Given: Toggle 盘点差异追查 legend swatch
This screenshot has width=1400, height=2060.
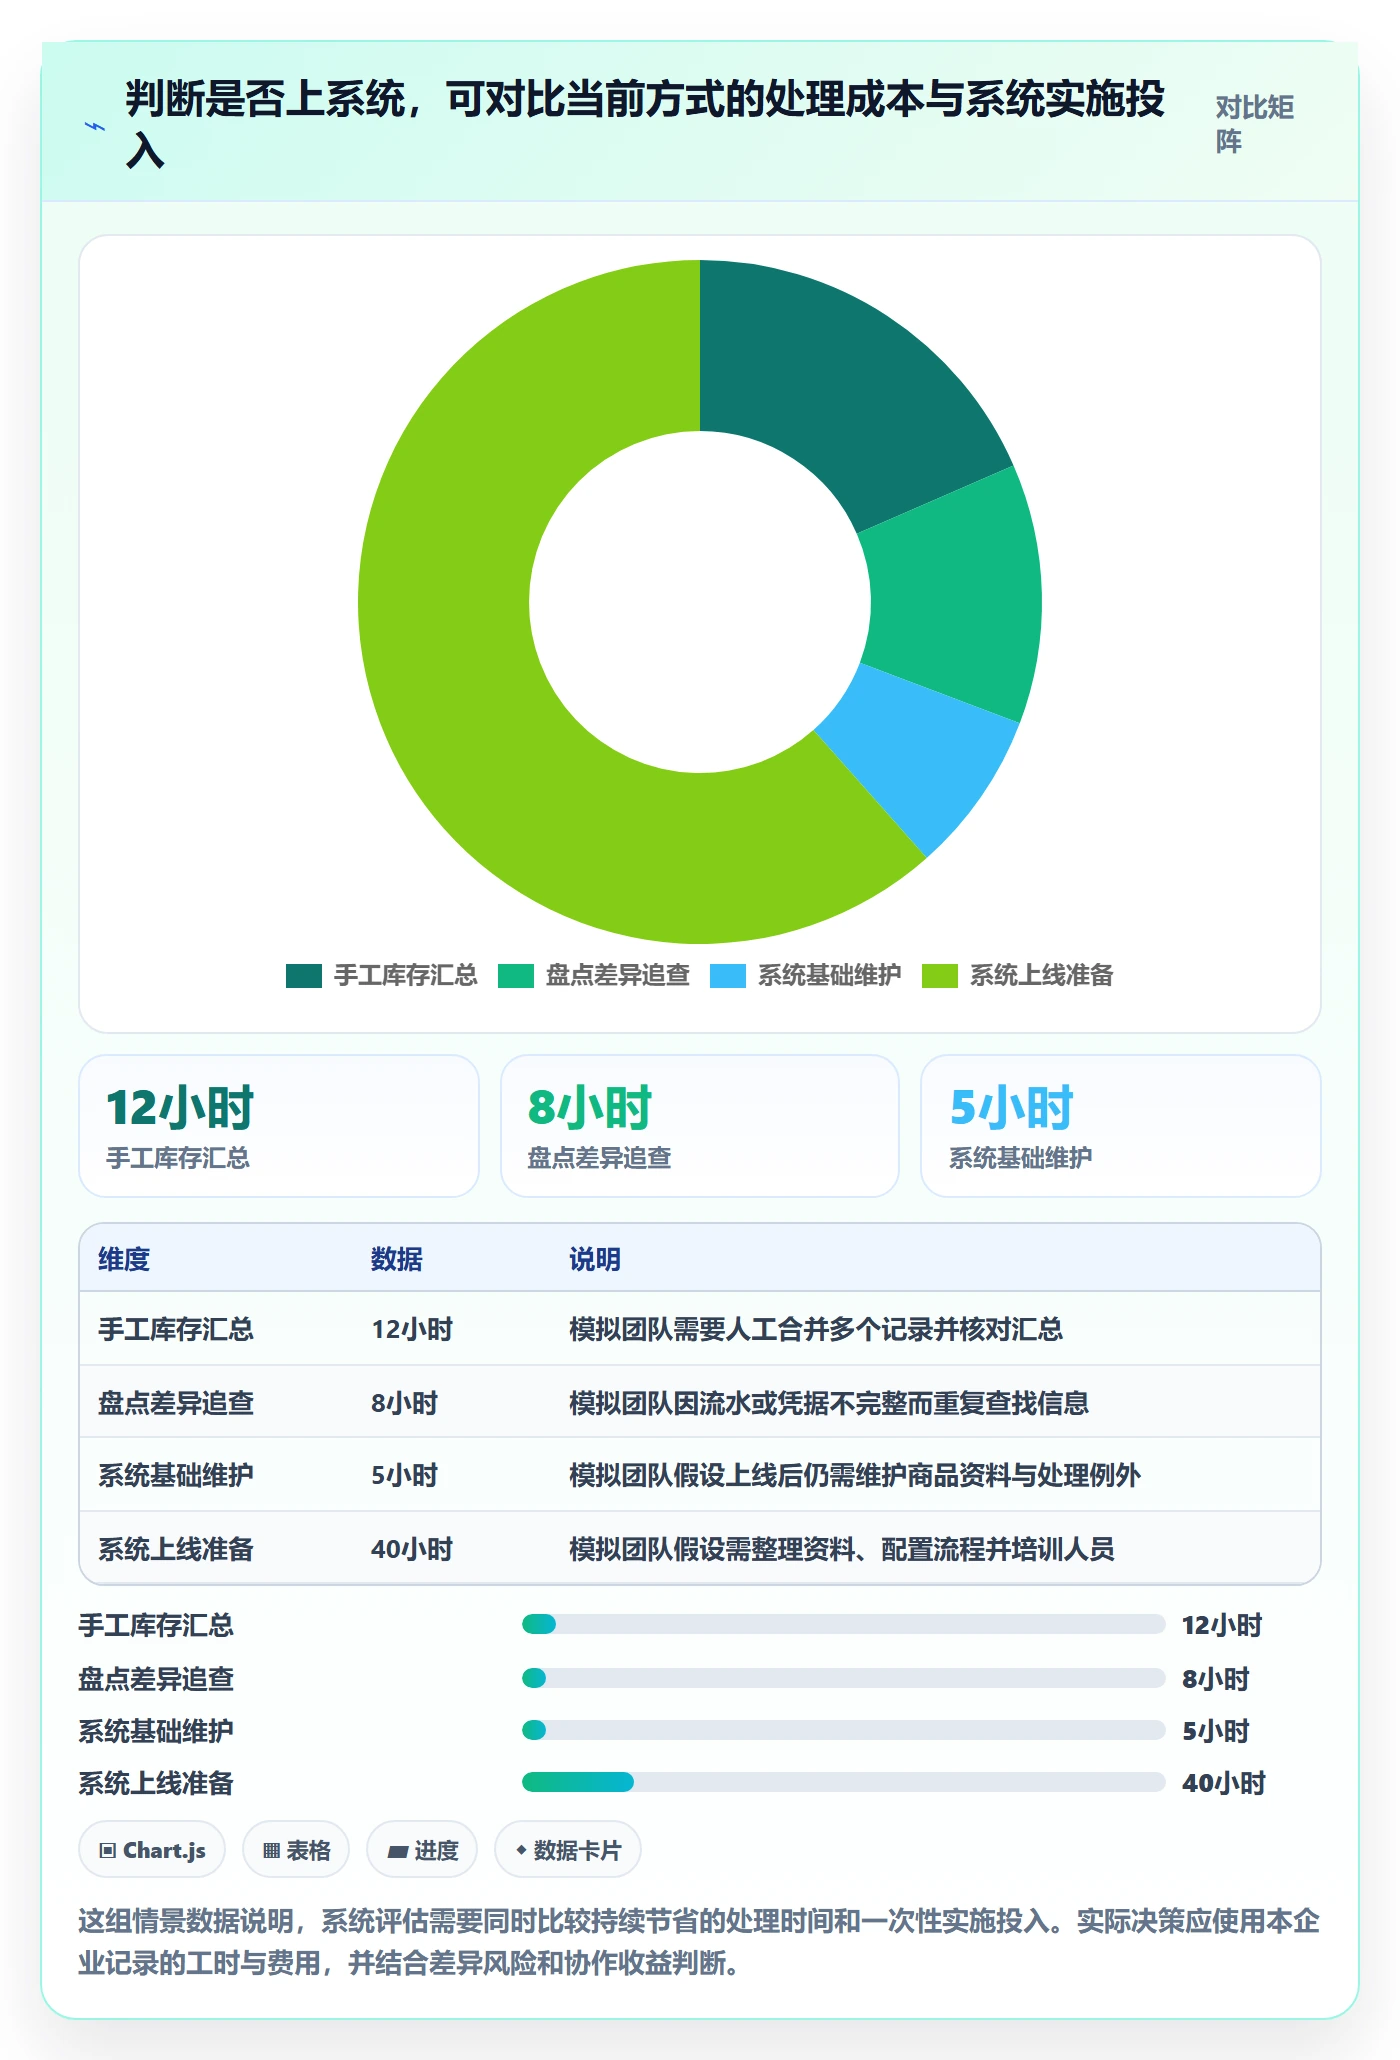Looking at the screenshot, I should 516,975.
